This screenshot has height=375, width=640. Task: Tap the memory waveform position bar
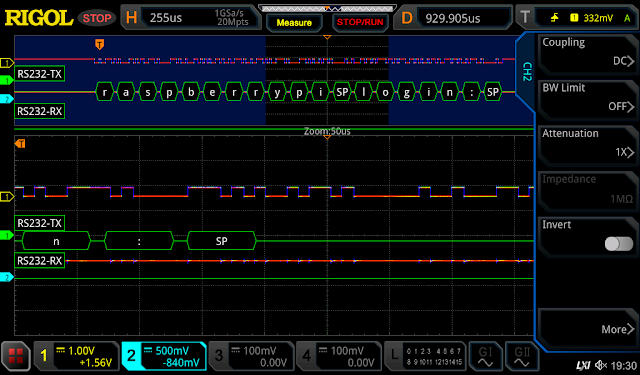tap(327, 8)
